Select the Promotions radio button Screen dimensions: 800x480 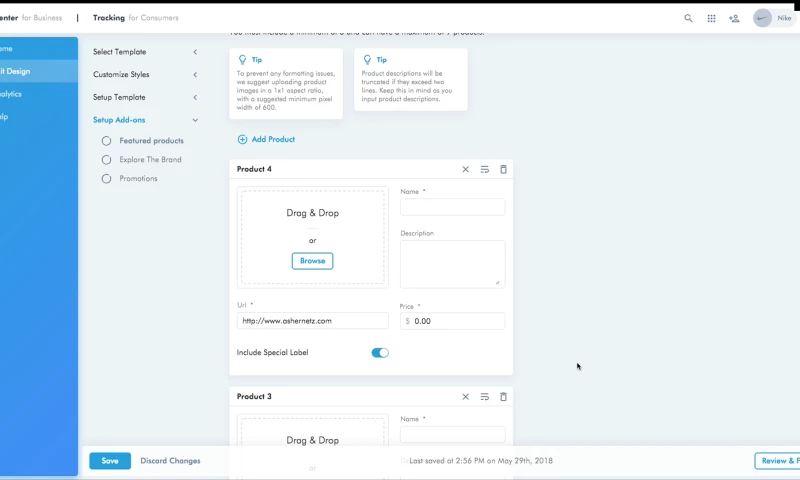point(106,179)
